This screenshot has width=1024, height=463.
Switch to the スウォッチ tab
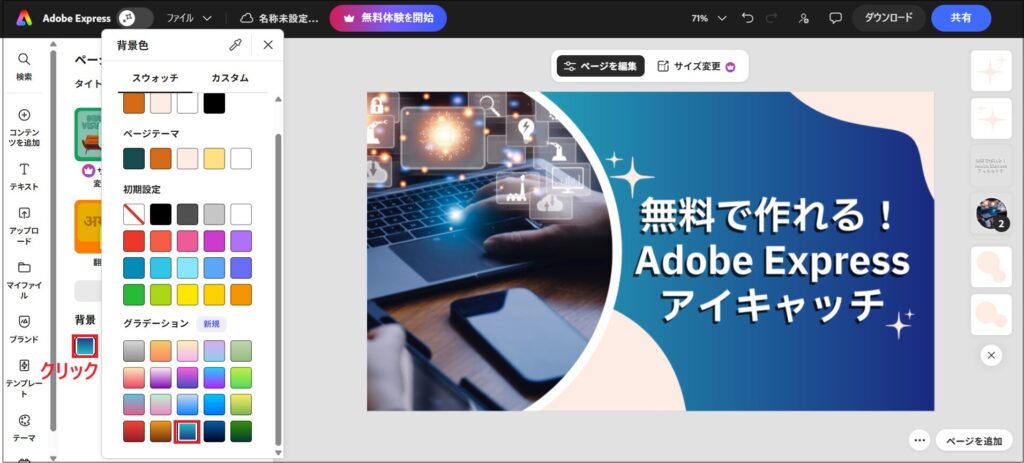pos(155,78)
